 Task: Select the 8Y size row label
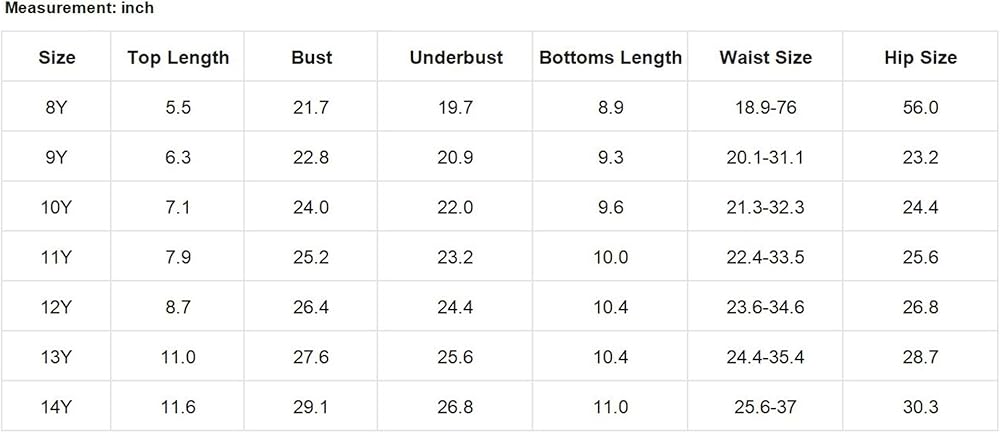(57, 107)
